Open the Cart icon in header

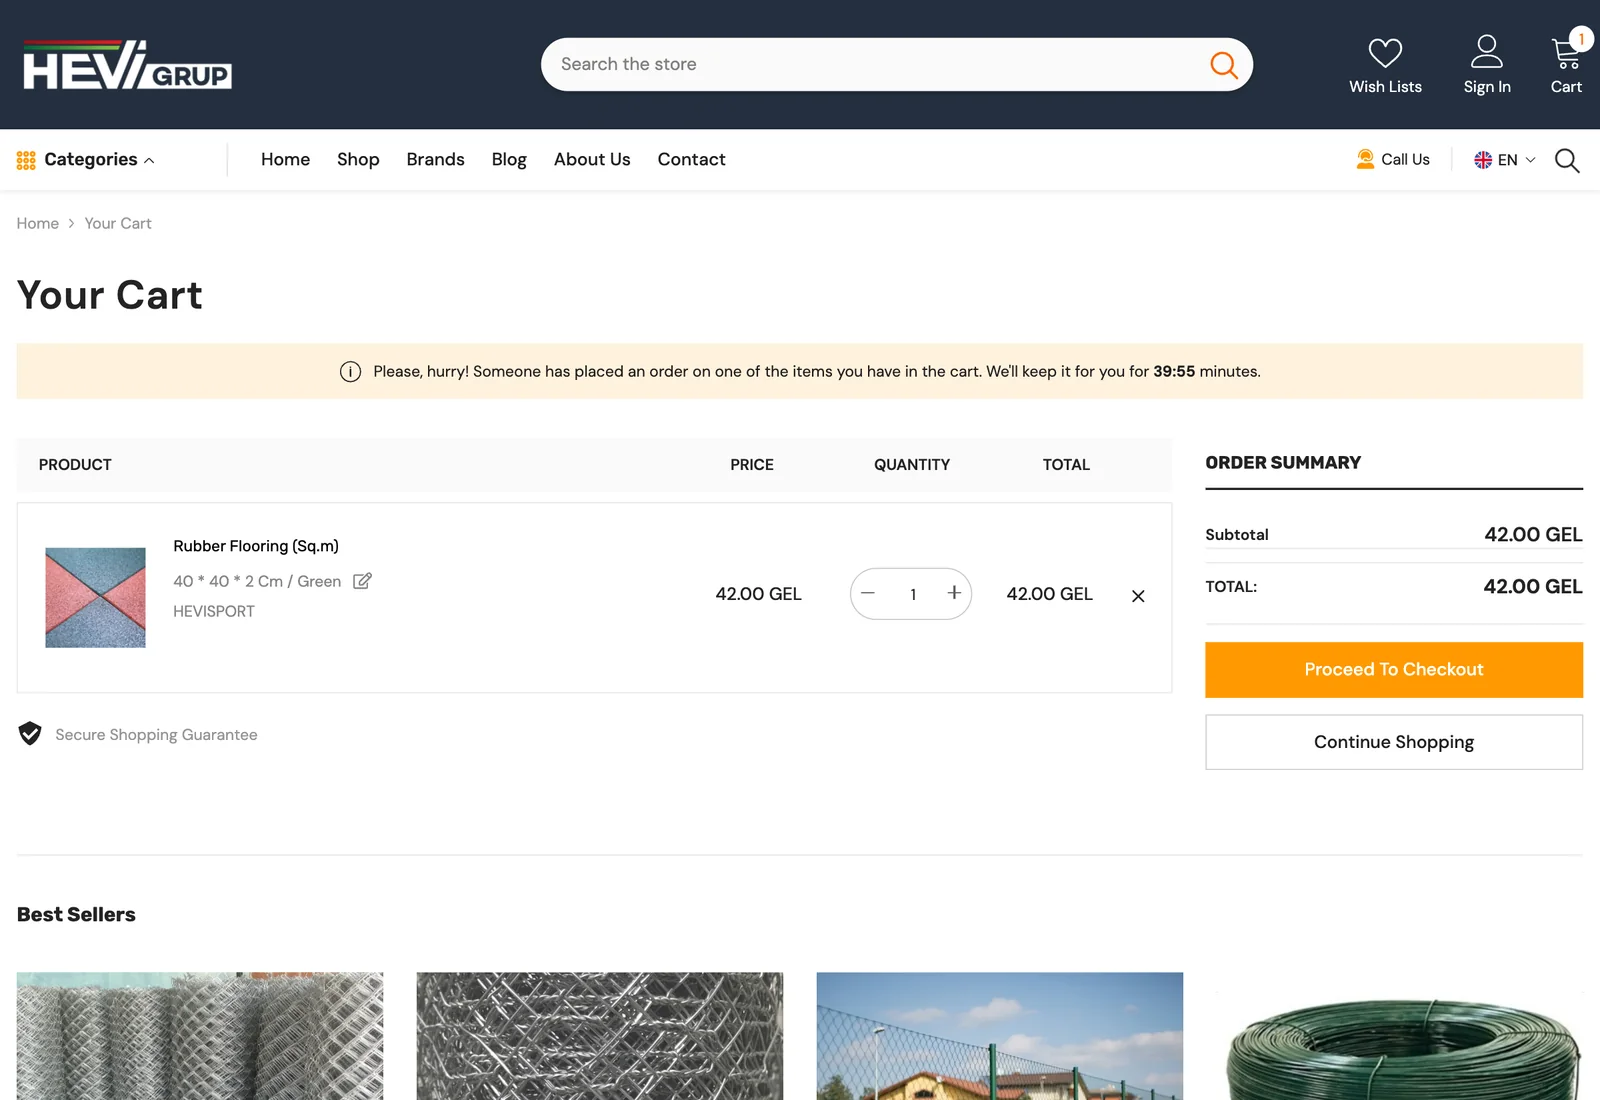pyautogui.click(x=1566, y=52)
